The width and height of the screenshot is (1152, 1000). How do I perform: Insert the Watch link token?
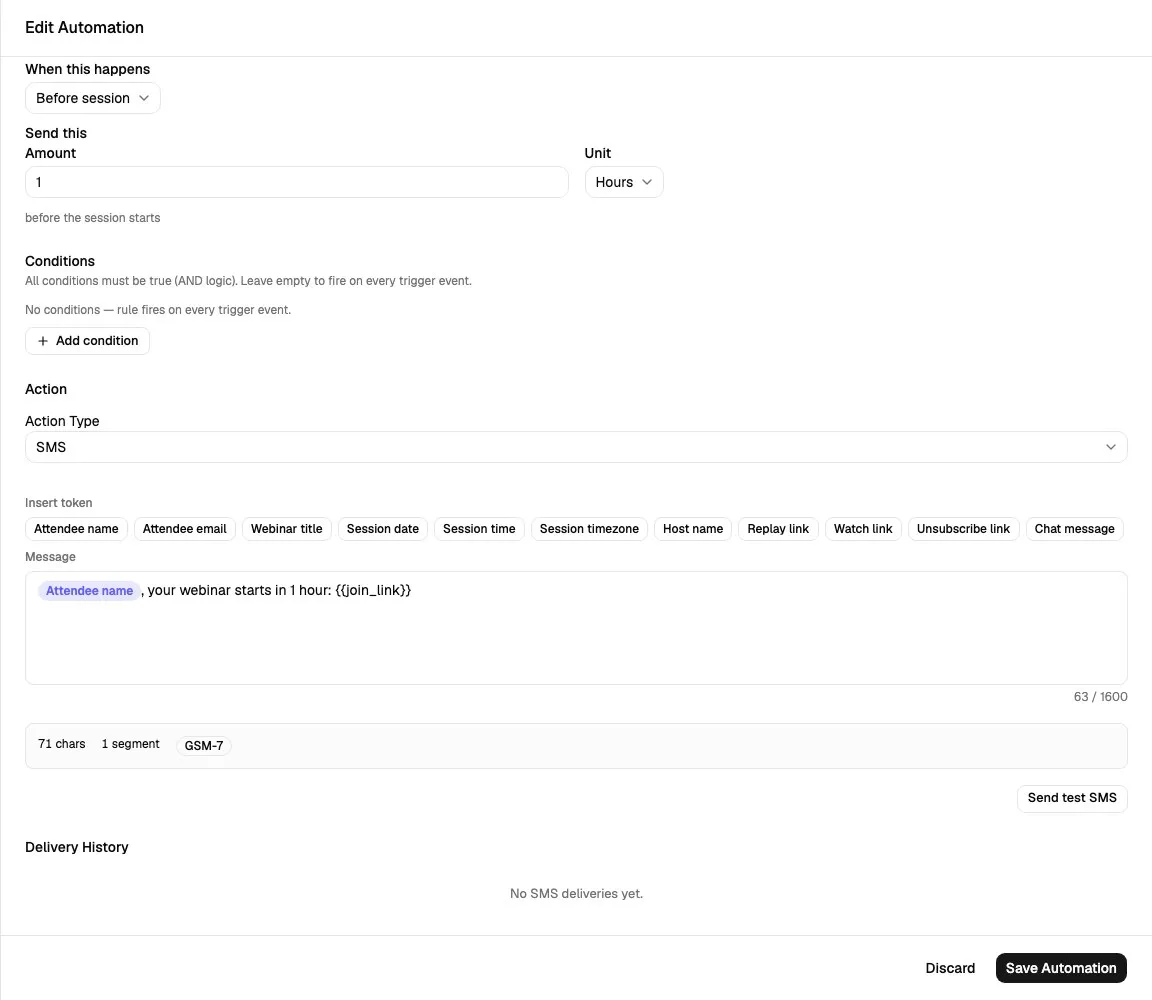click(863, 529)
